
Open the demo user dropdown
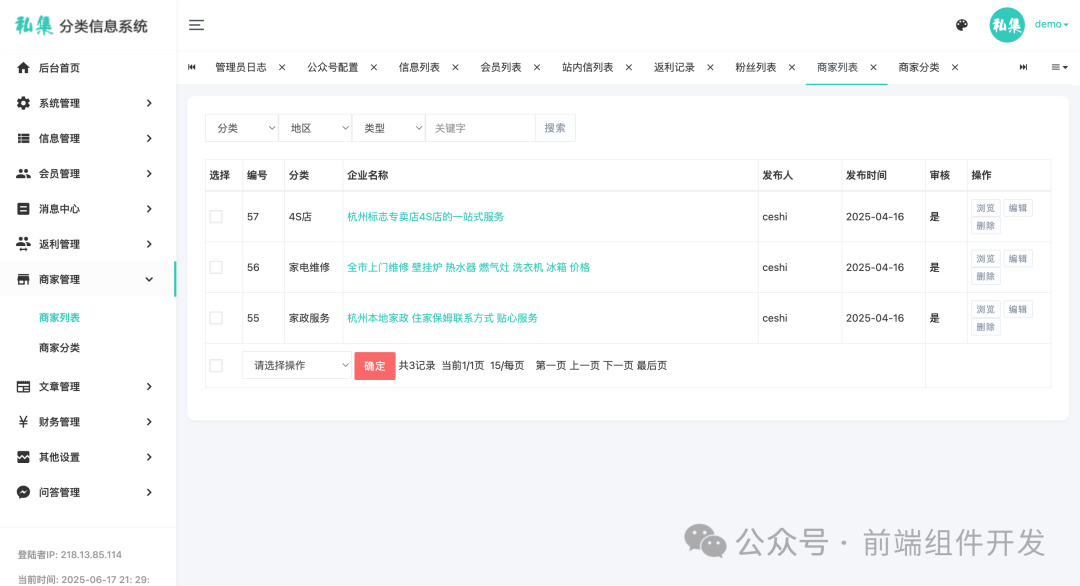tap(1051, 24)
